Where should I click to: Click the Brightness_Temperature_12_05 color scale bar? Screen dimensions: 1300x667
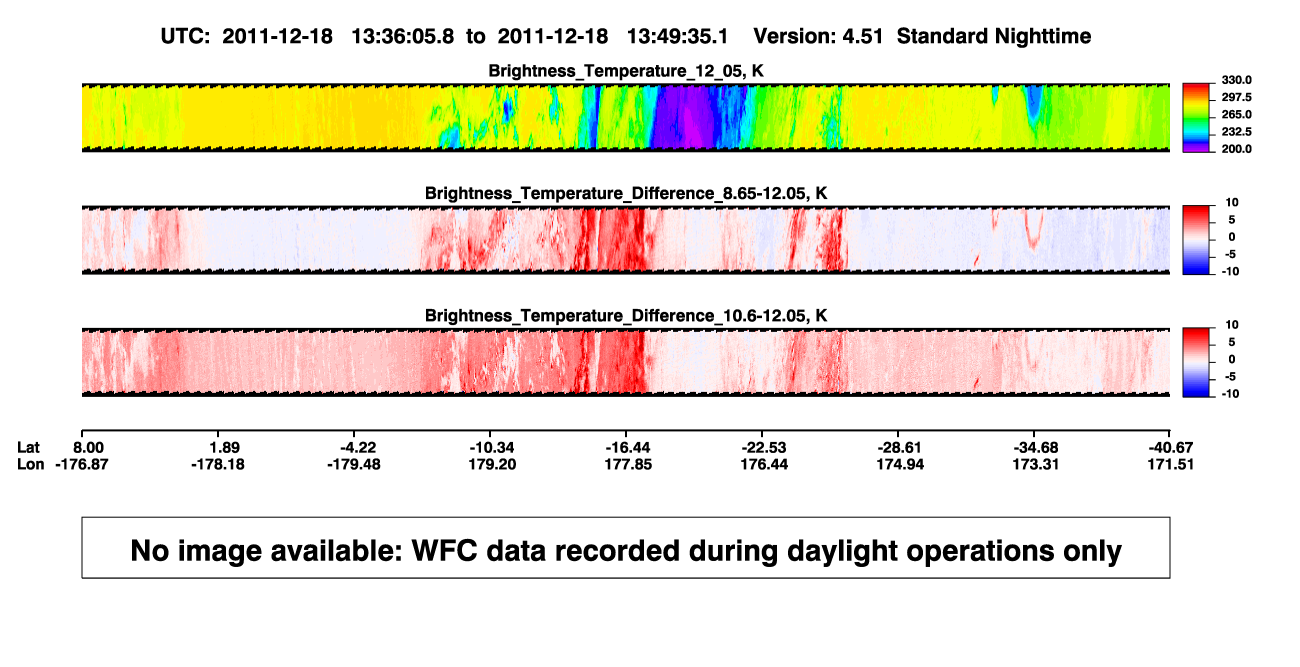(1197, 118)
